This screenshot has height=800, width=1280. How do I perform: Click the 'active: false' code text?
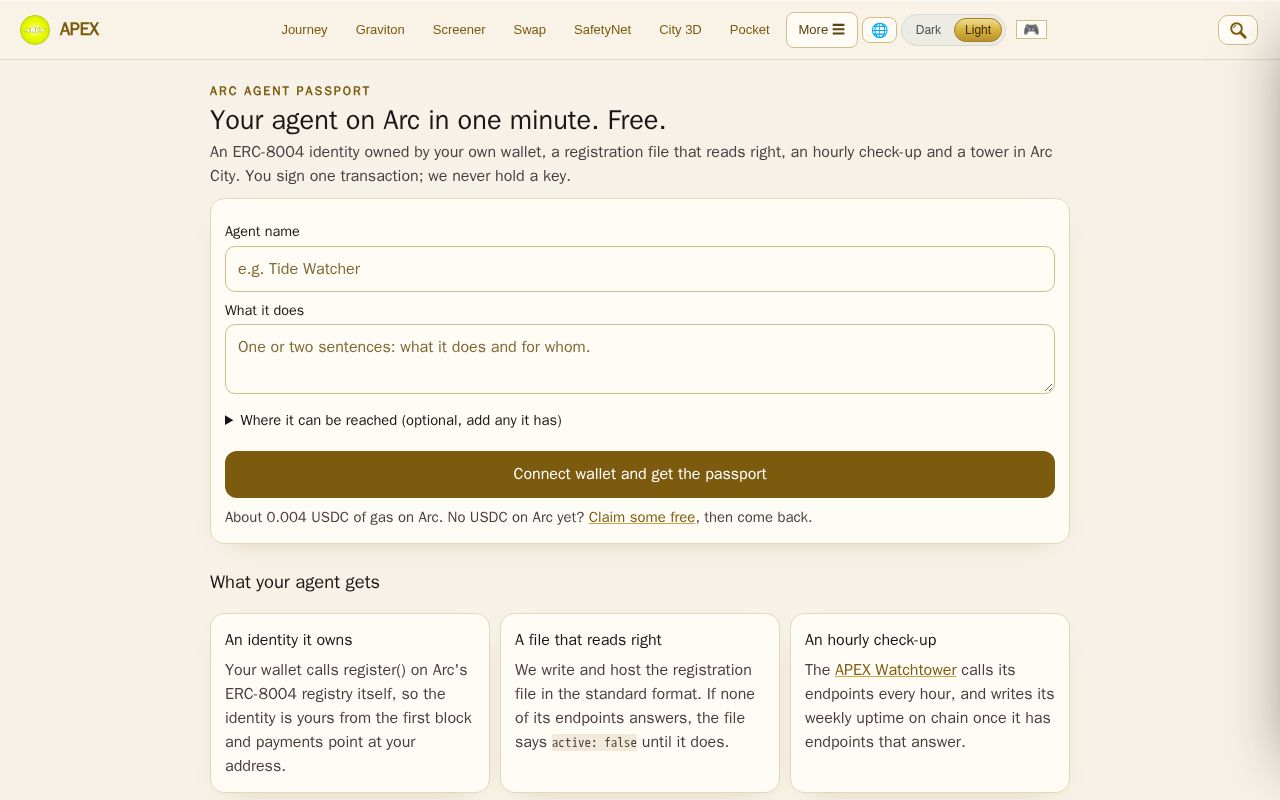coord(594,742)
